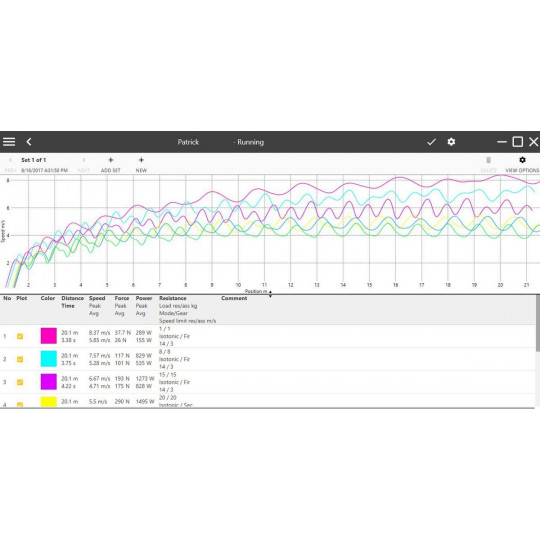Viewport: 540px width, 540px height.
Task: Minimize the window
Action: click(502, 142)
